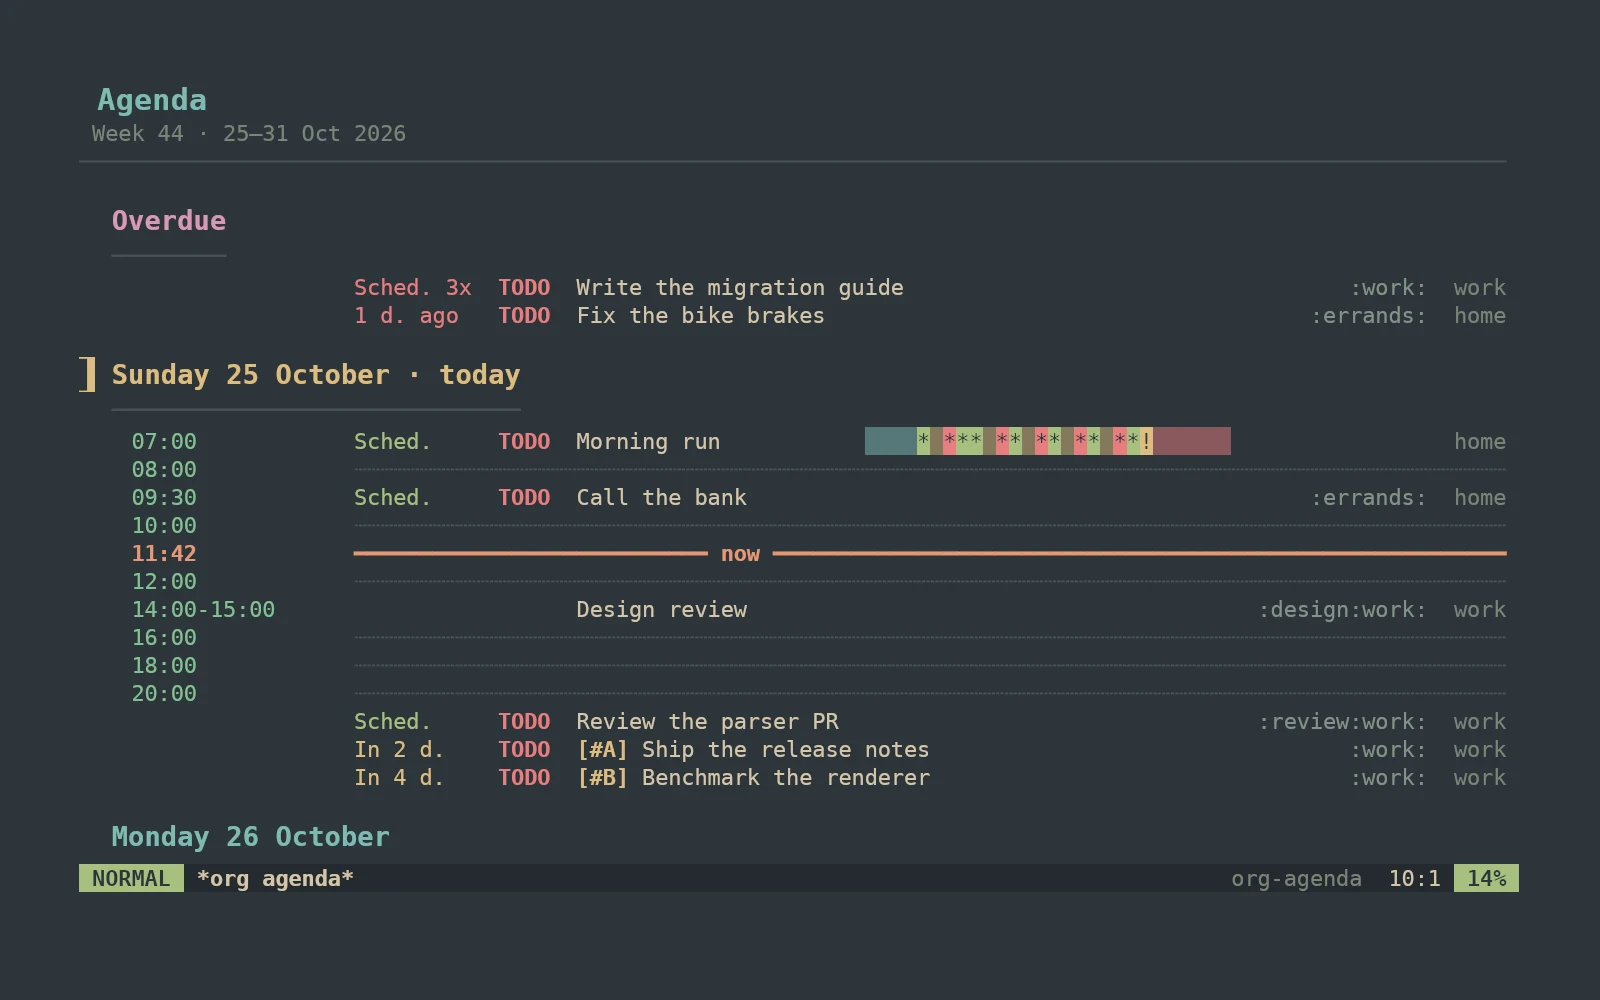
Task: Click the TODO keyword of Write the migration guide
Action: click(x=524, y=288)
